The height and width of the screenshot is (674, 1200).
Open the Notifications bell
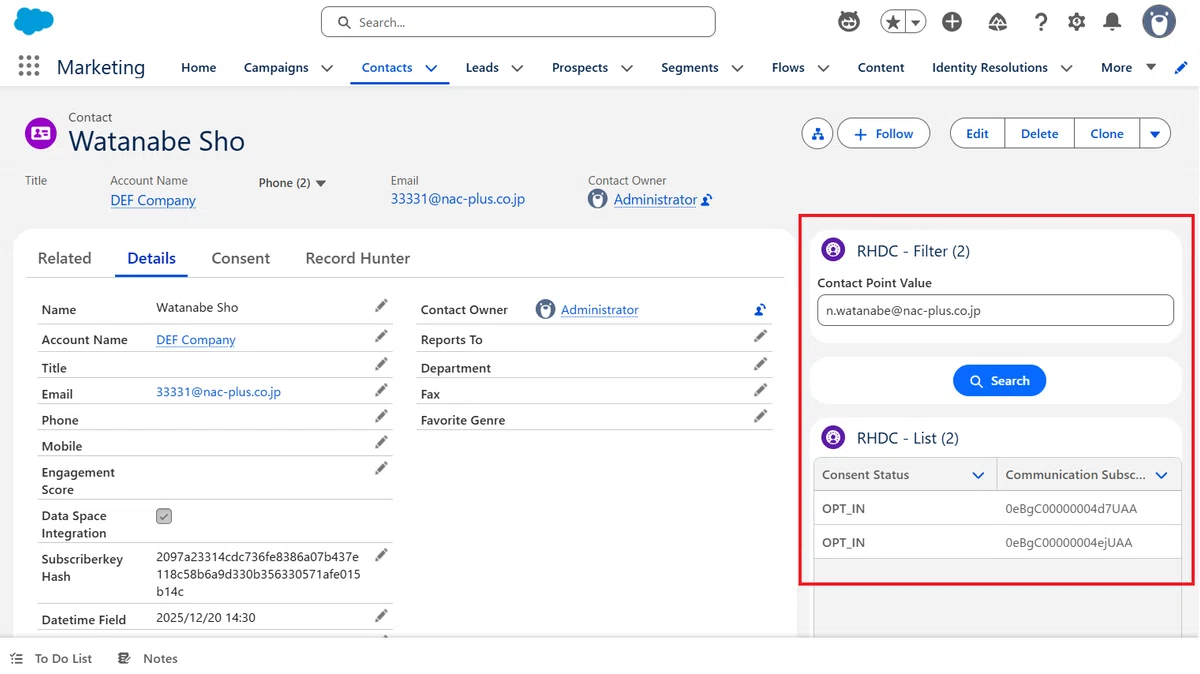coord(1112,21)
